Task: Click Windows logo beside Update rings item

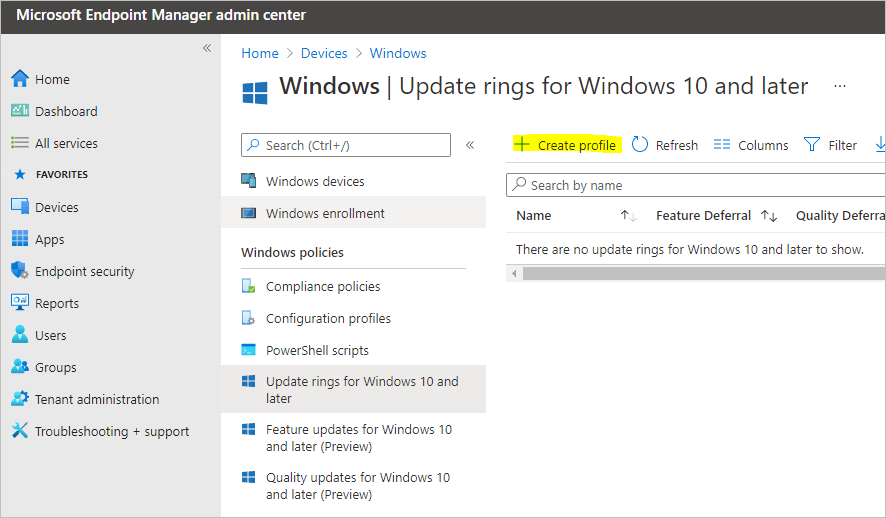Action: [x=249, y=381]
